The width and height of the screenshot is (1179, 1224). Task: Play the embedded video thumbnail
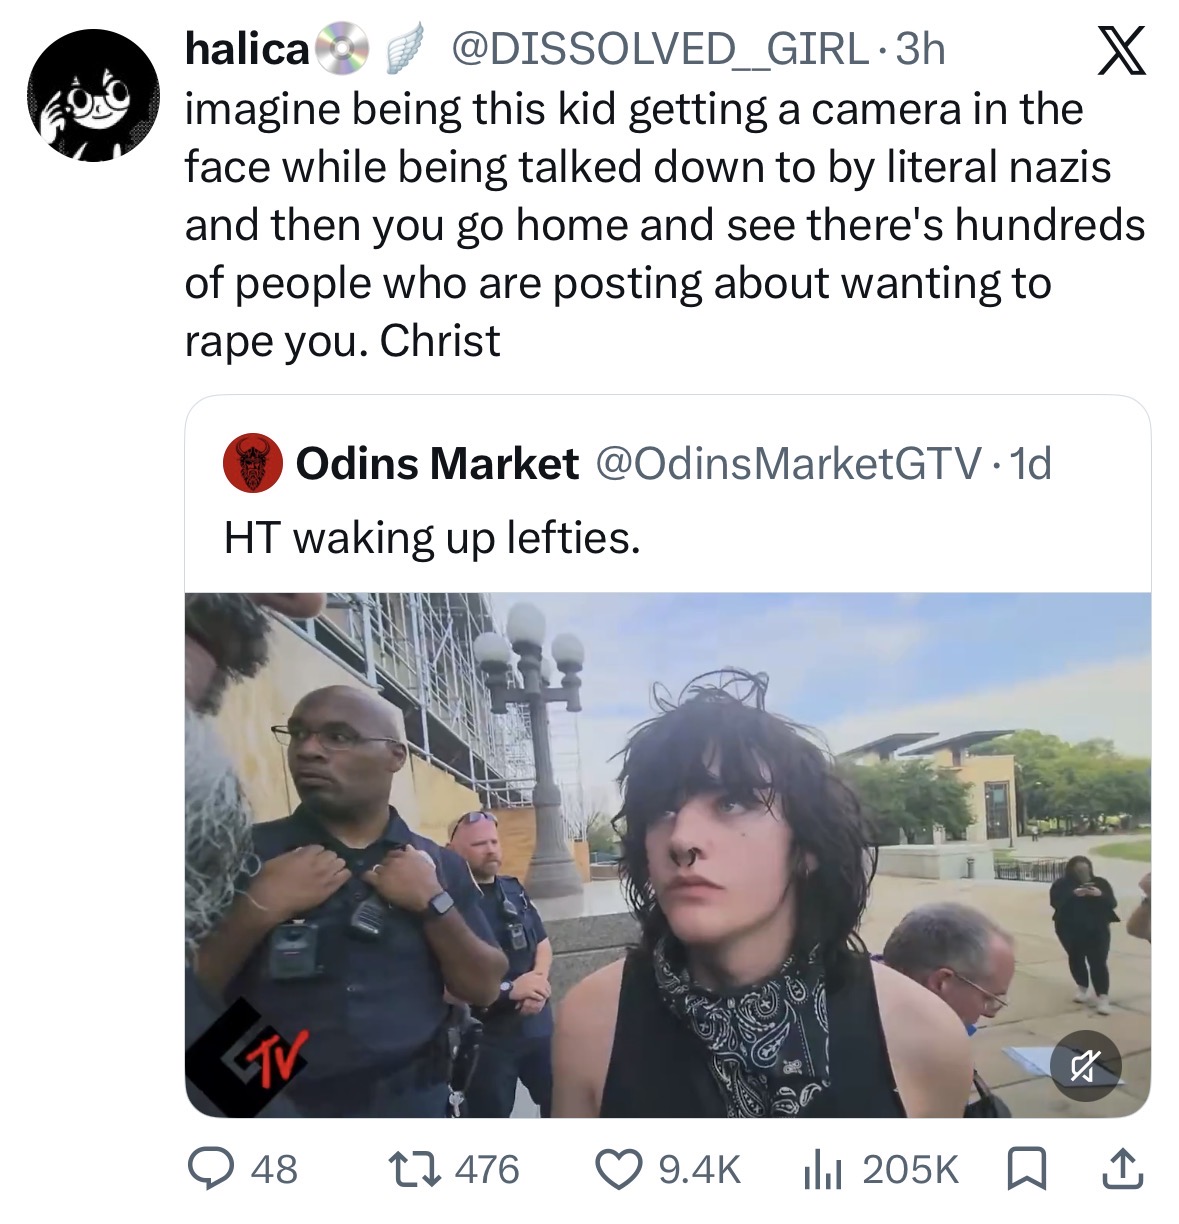[668, 855]
